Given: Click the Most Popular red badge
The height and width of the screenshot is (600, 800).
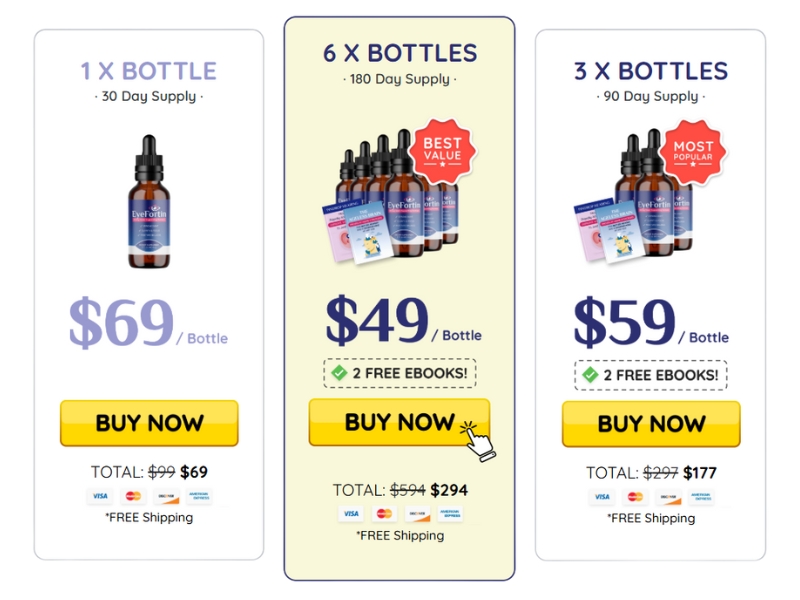Looking at the screenshot, I should (x=693, y=153).
